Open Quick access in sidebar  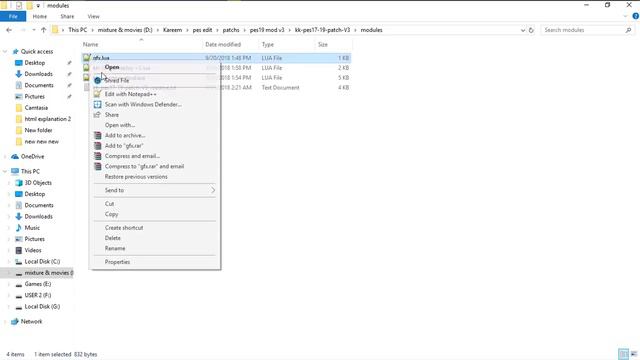coord(37,51)
